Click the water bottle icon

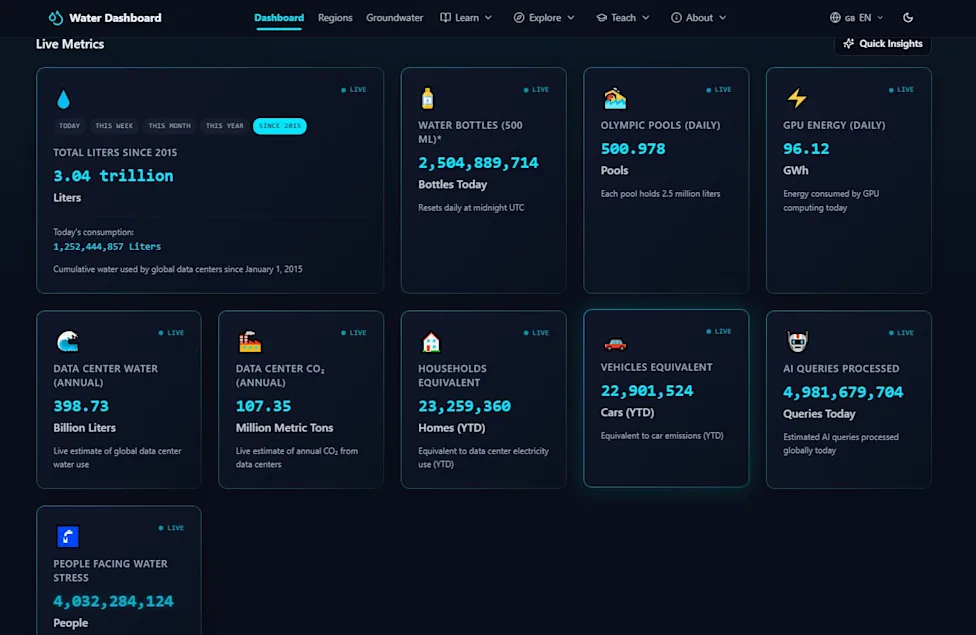click(x=427, y=98)
